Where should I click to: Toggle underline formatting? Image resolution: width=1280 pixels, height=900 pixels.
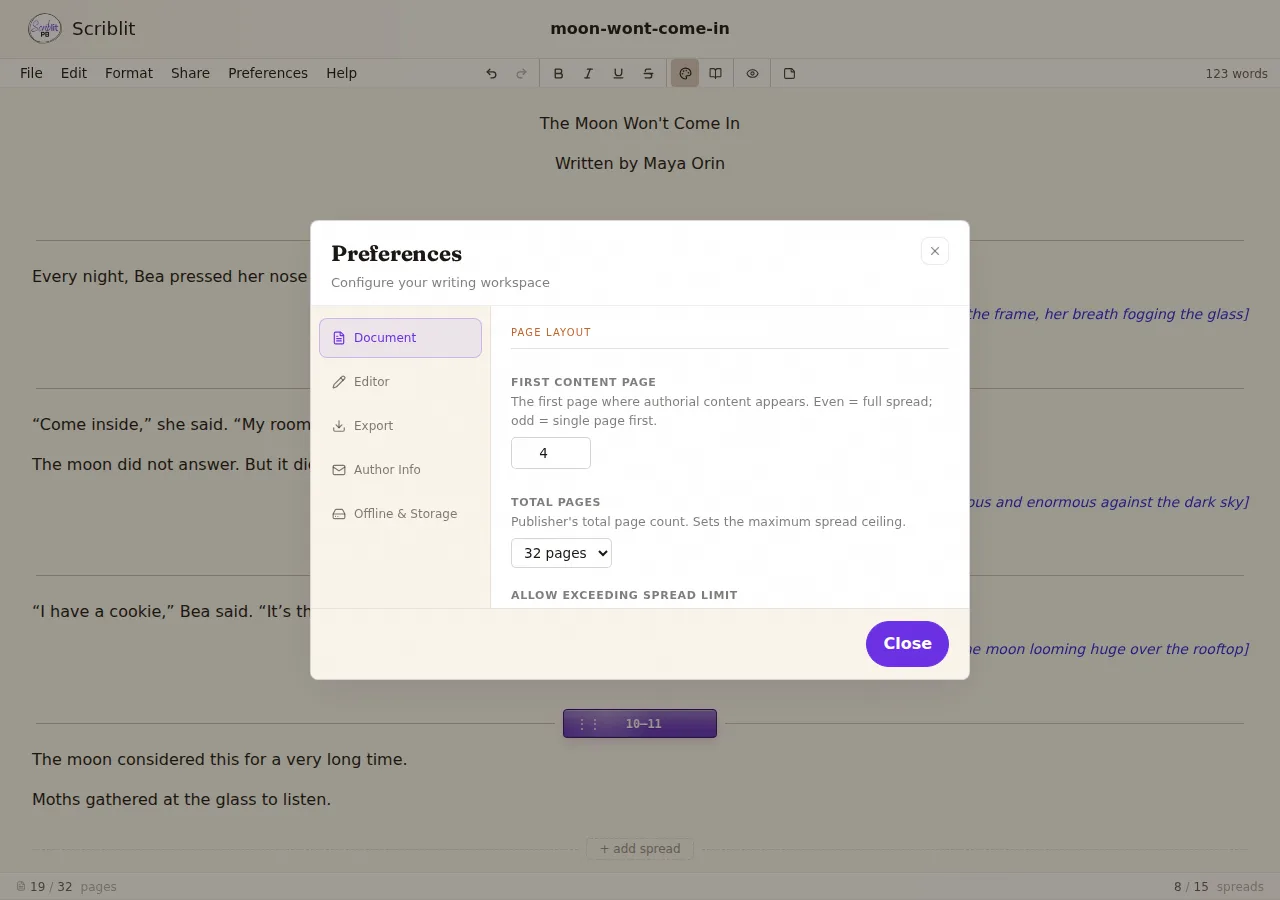(x=618, y=73)
